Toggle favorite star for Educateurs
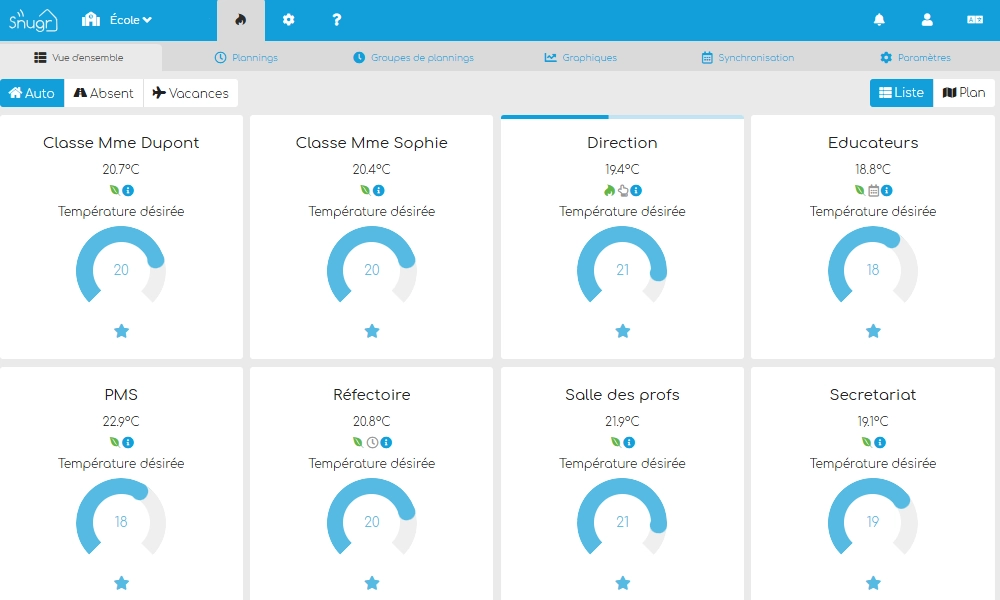The width and height of the screenshot is (1000, 600). click(x=873, y=331)
